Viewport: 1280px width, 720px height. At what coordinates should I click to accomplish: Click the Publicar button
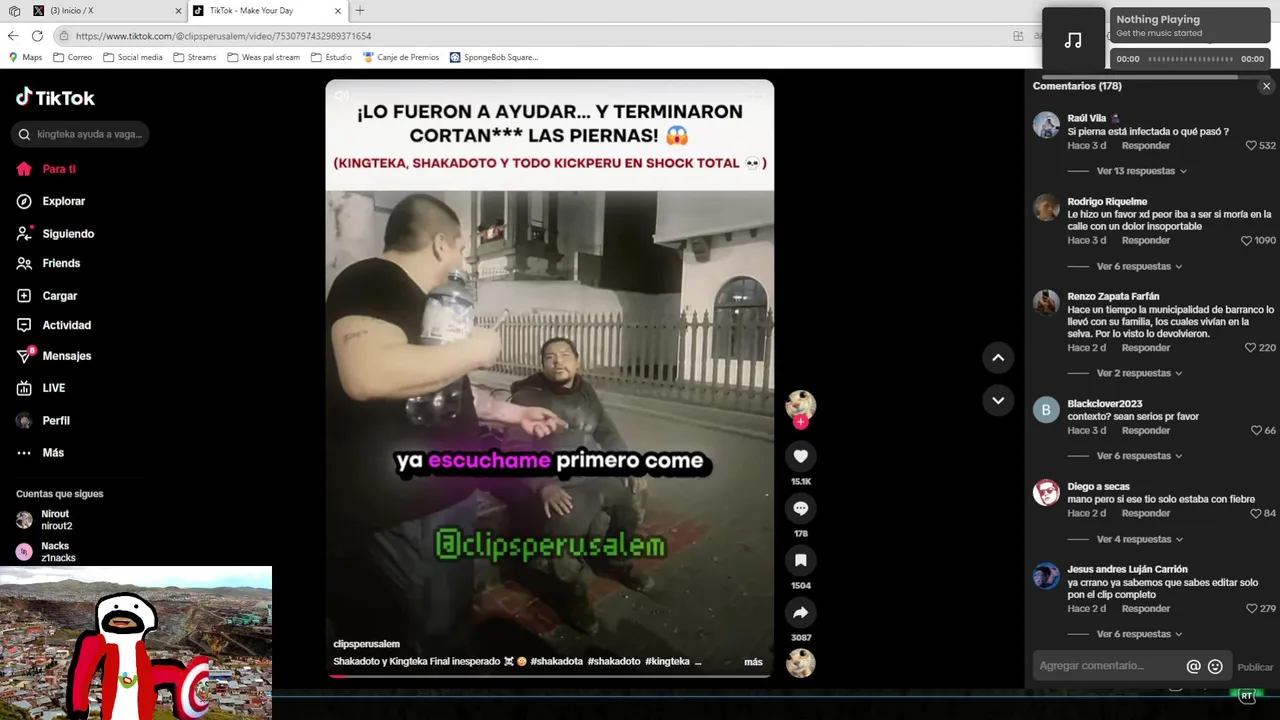tap(1255, 667)
